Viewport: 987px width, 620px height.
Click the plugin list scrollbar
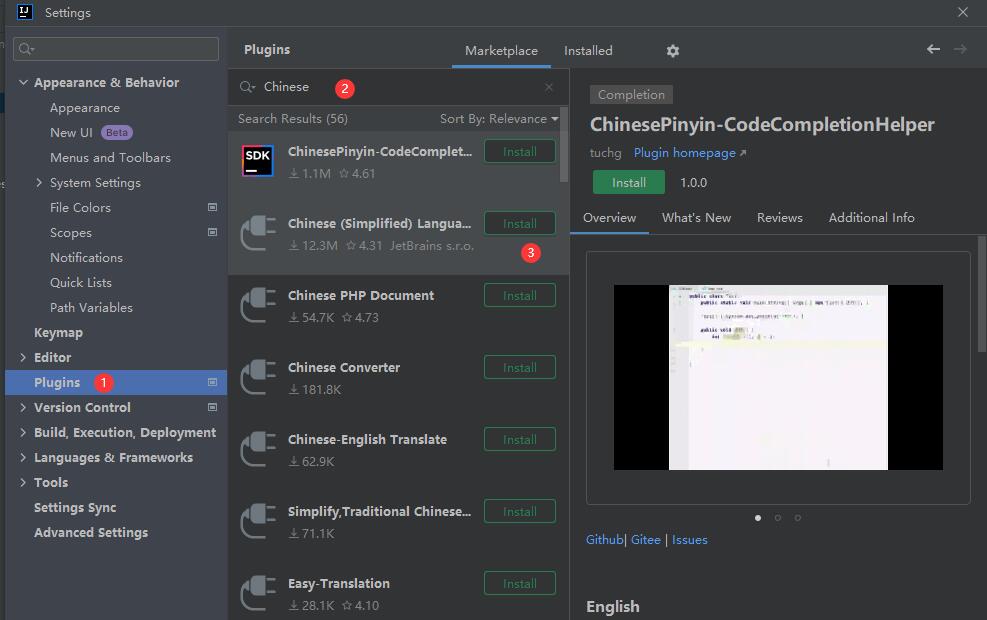tap(564, 145)
